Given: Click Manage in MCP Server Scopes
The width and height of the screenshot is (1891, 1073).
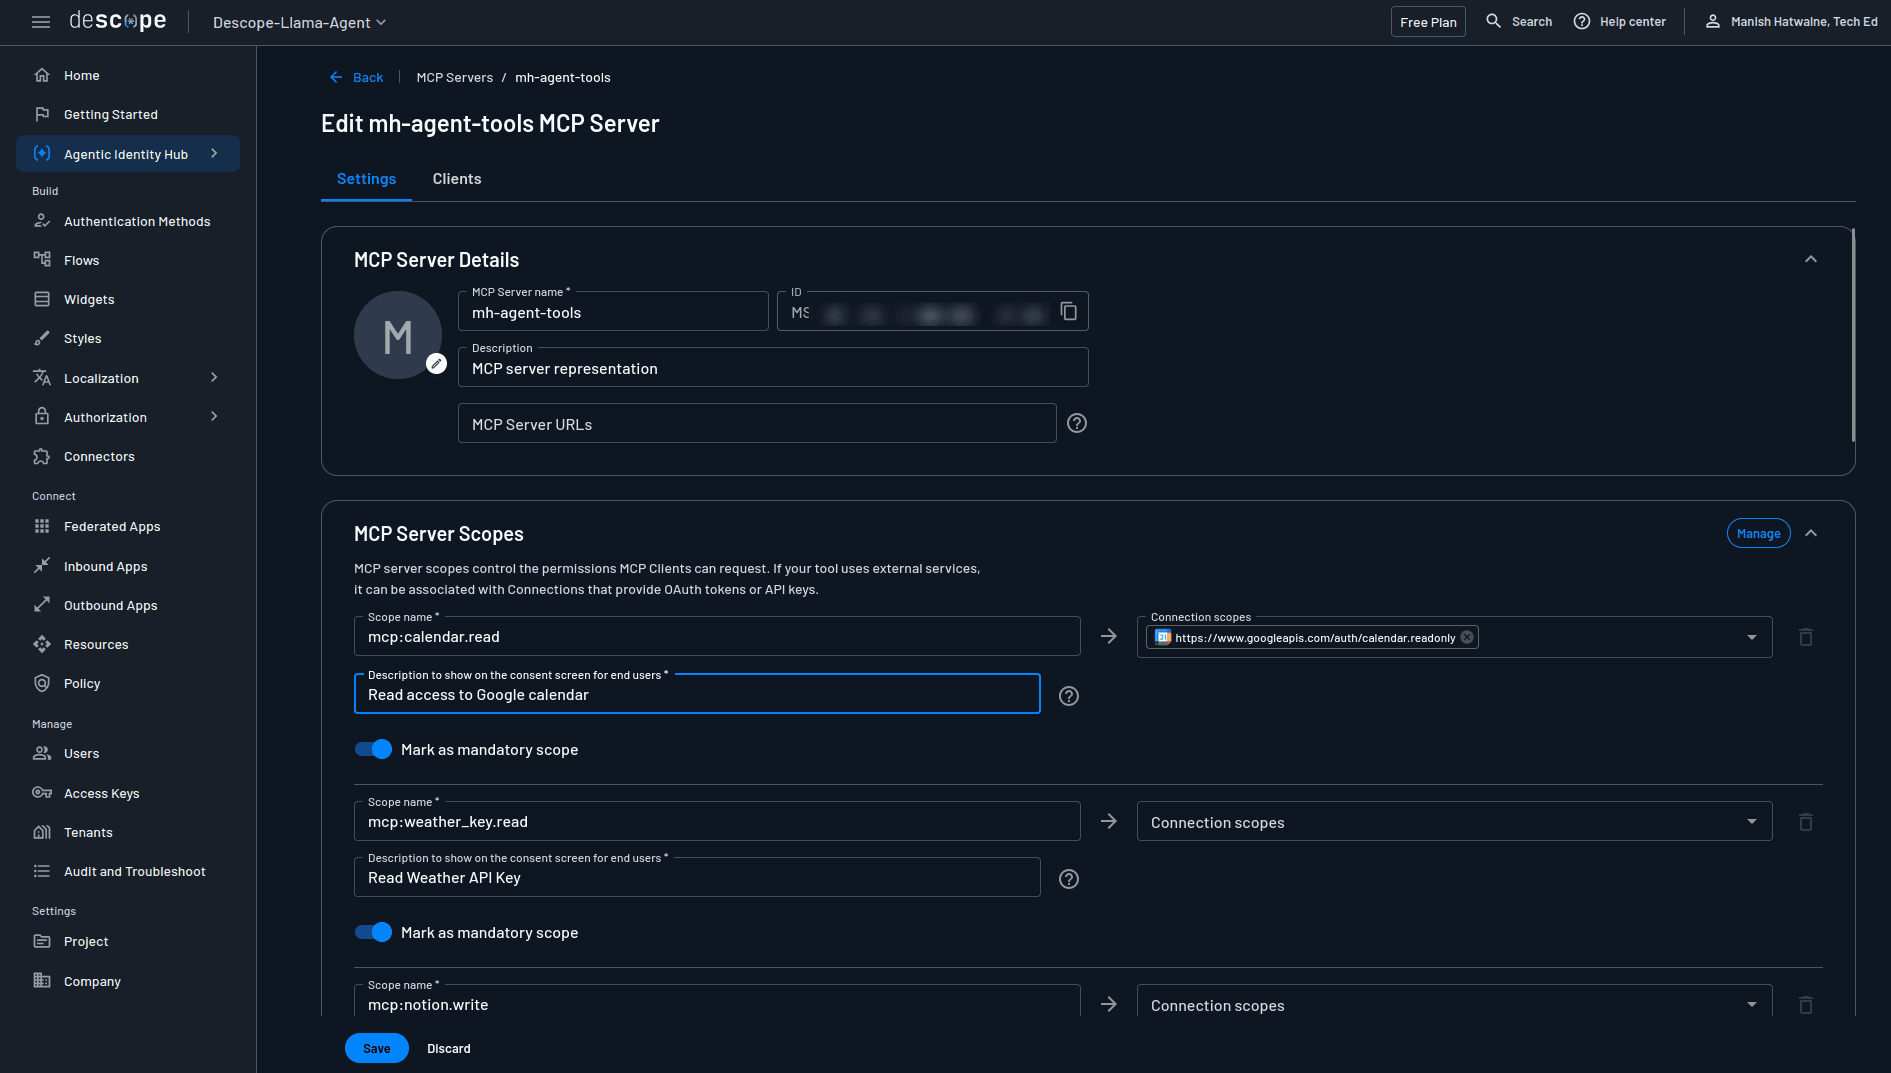Looking at the screenshot, I should coord(1758,533).
